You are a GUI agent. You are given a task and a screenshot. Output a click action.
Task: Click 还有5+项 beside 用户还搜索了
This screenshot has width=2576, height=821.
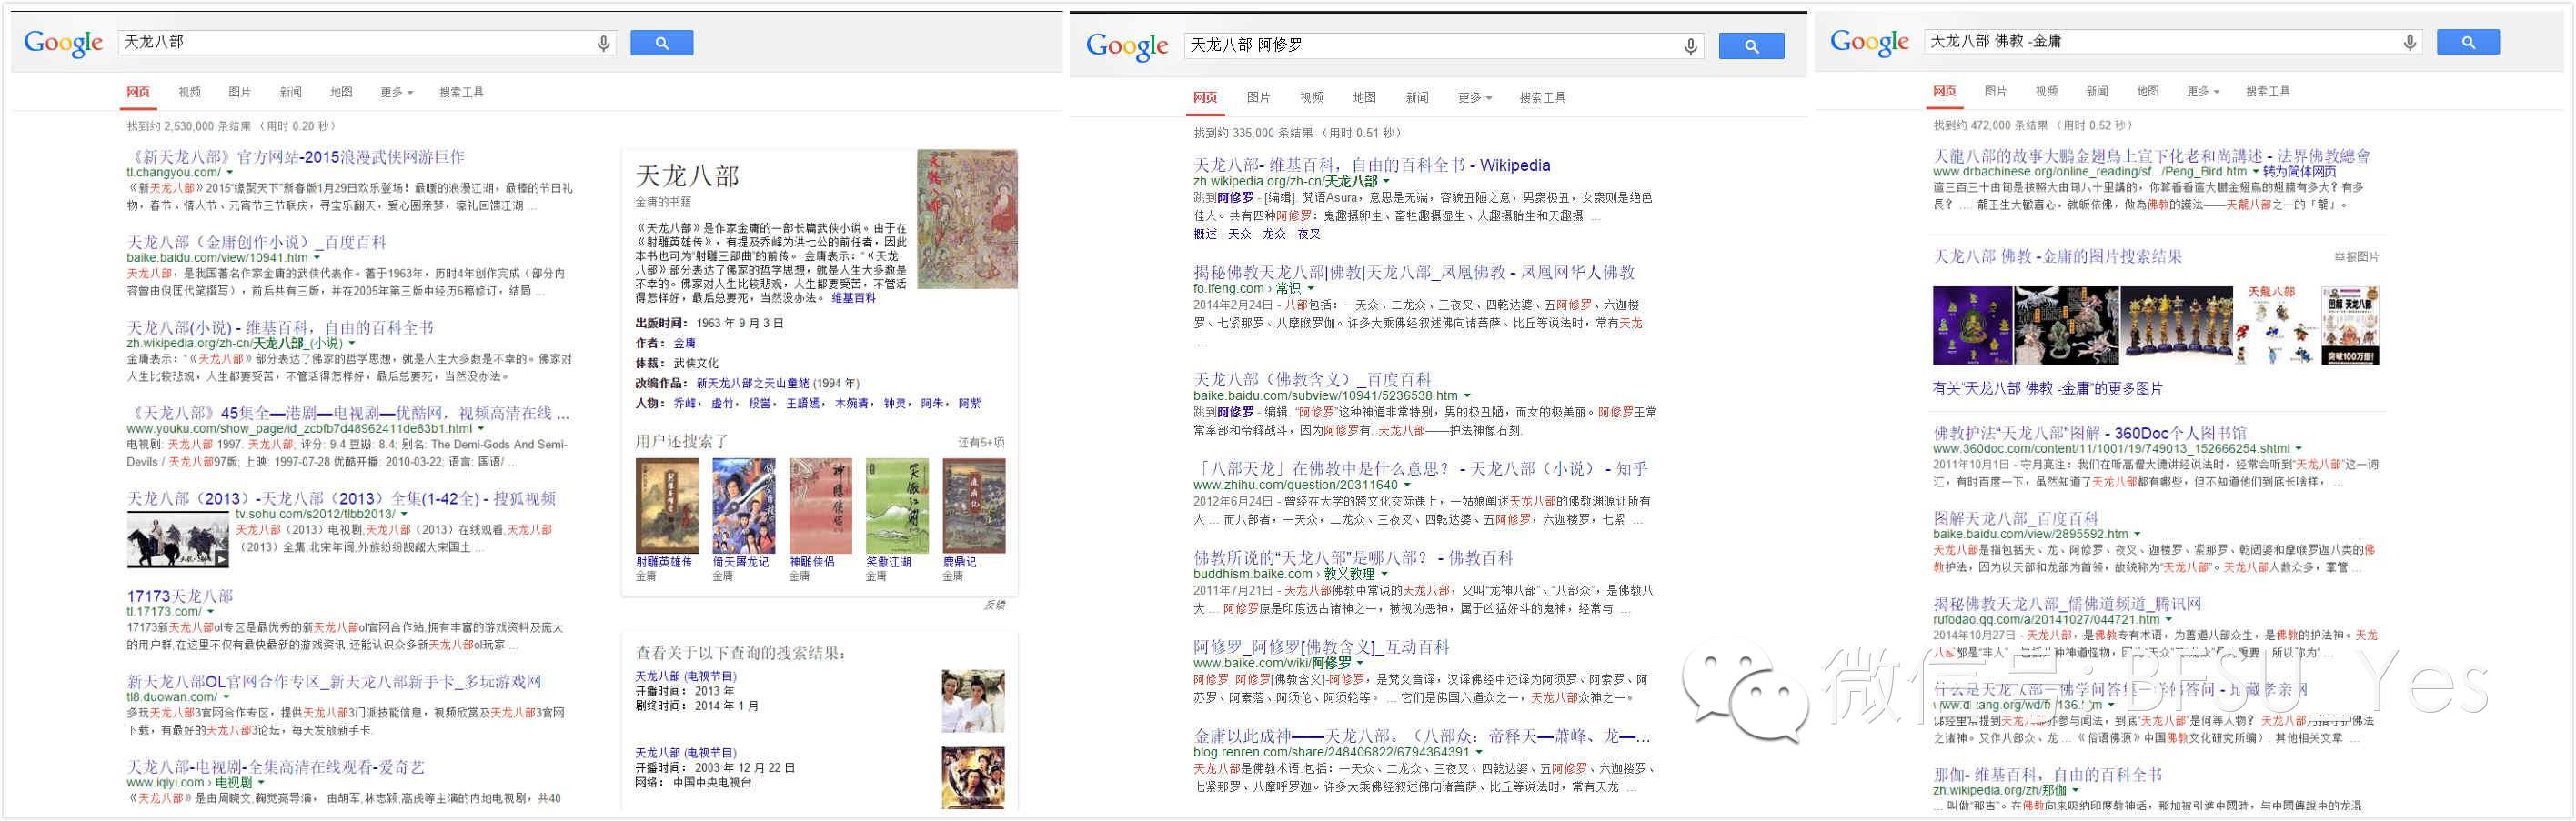click(981, 442)
